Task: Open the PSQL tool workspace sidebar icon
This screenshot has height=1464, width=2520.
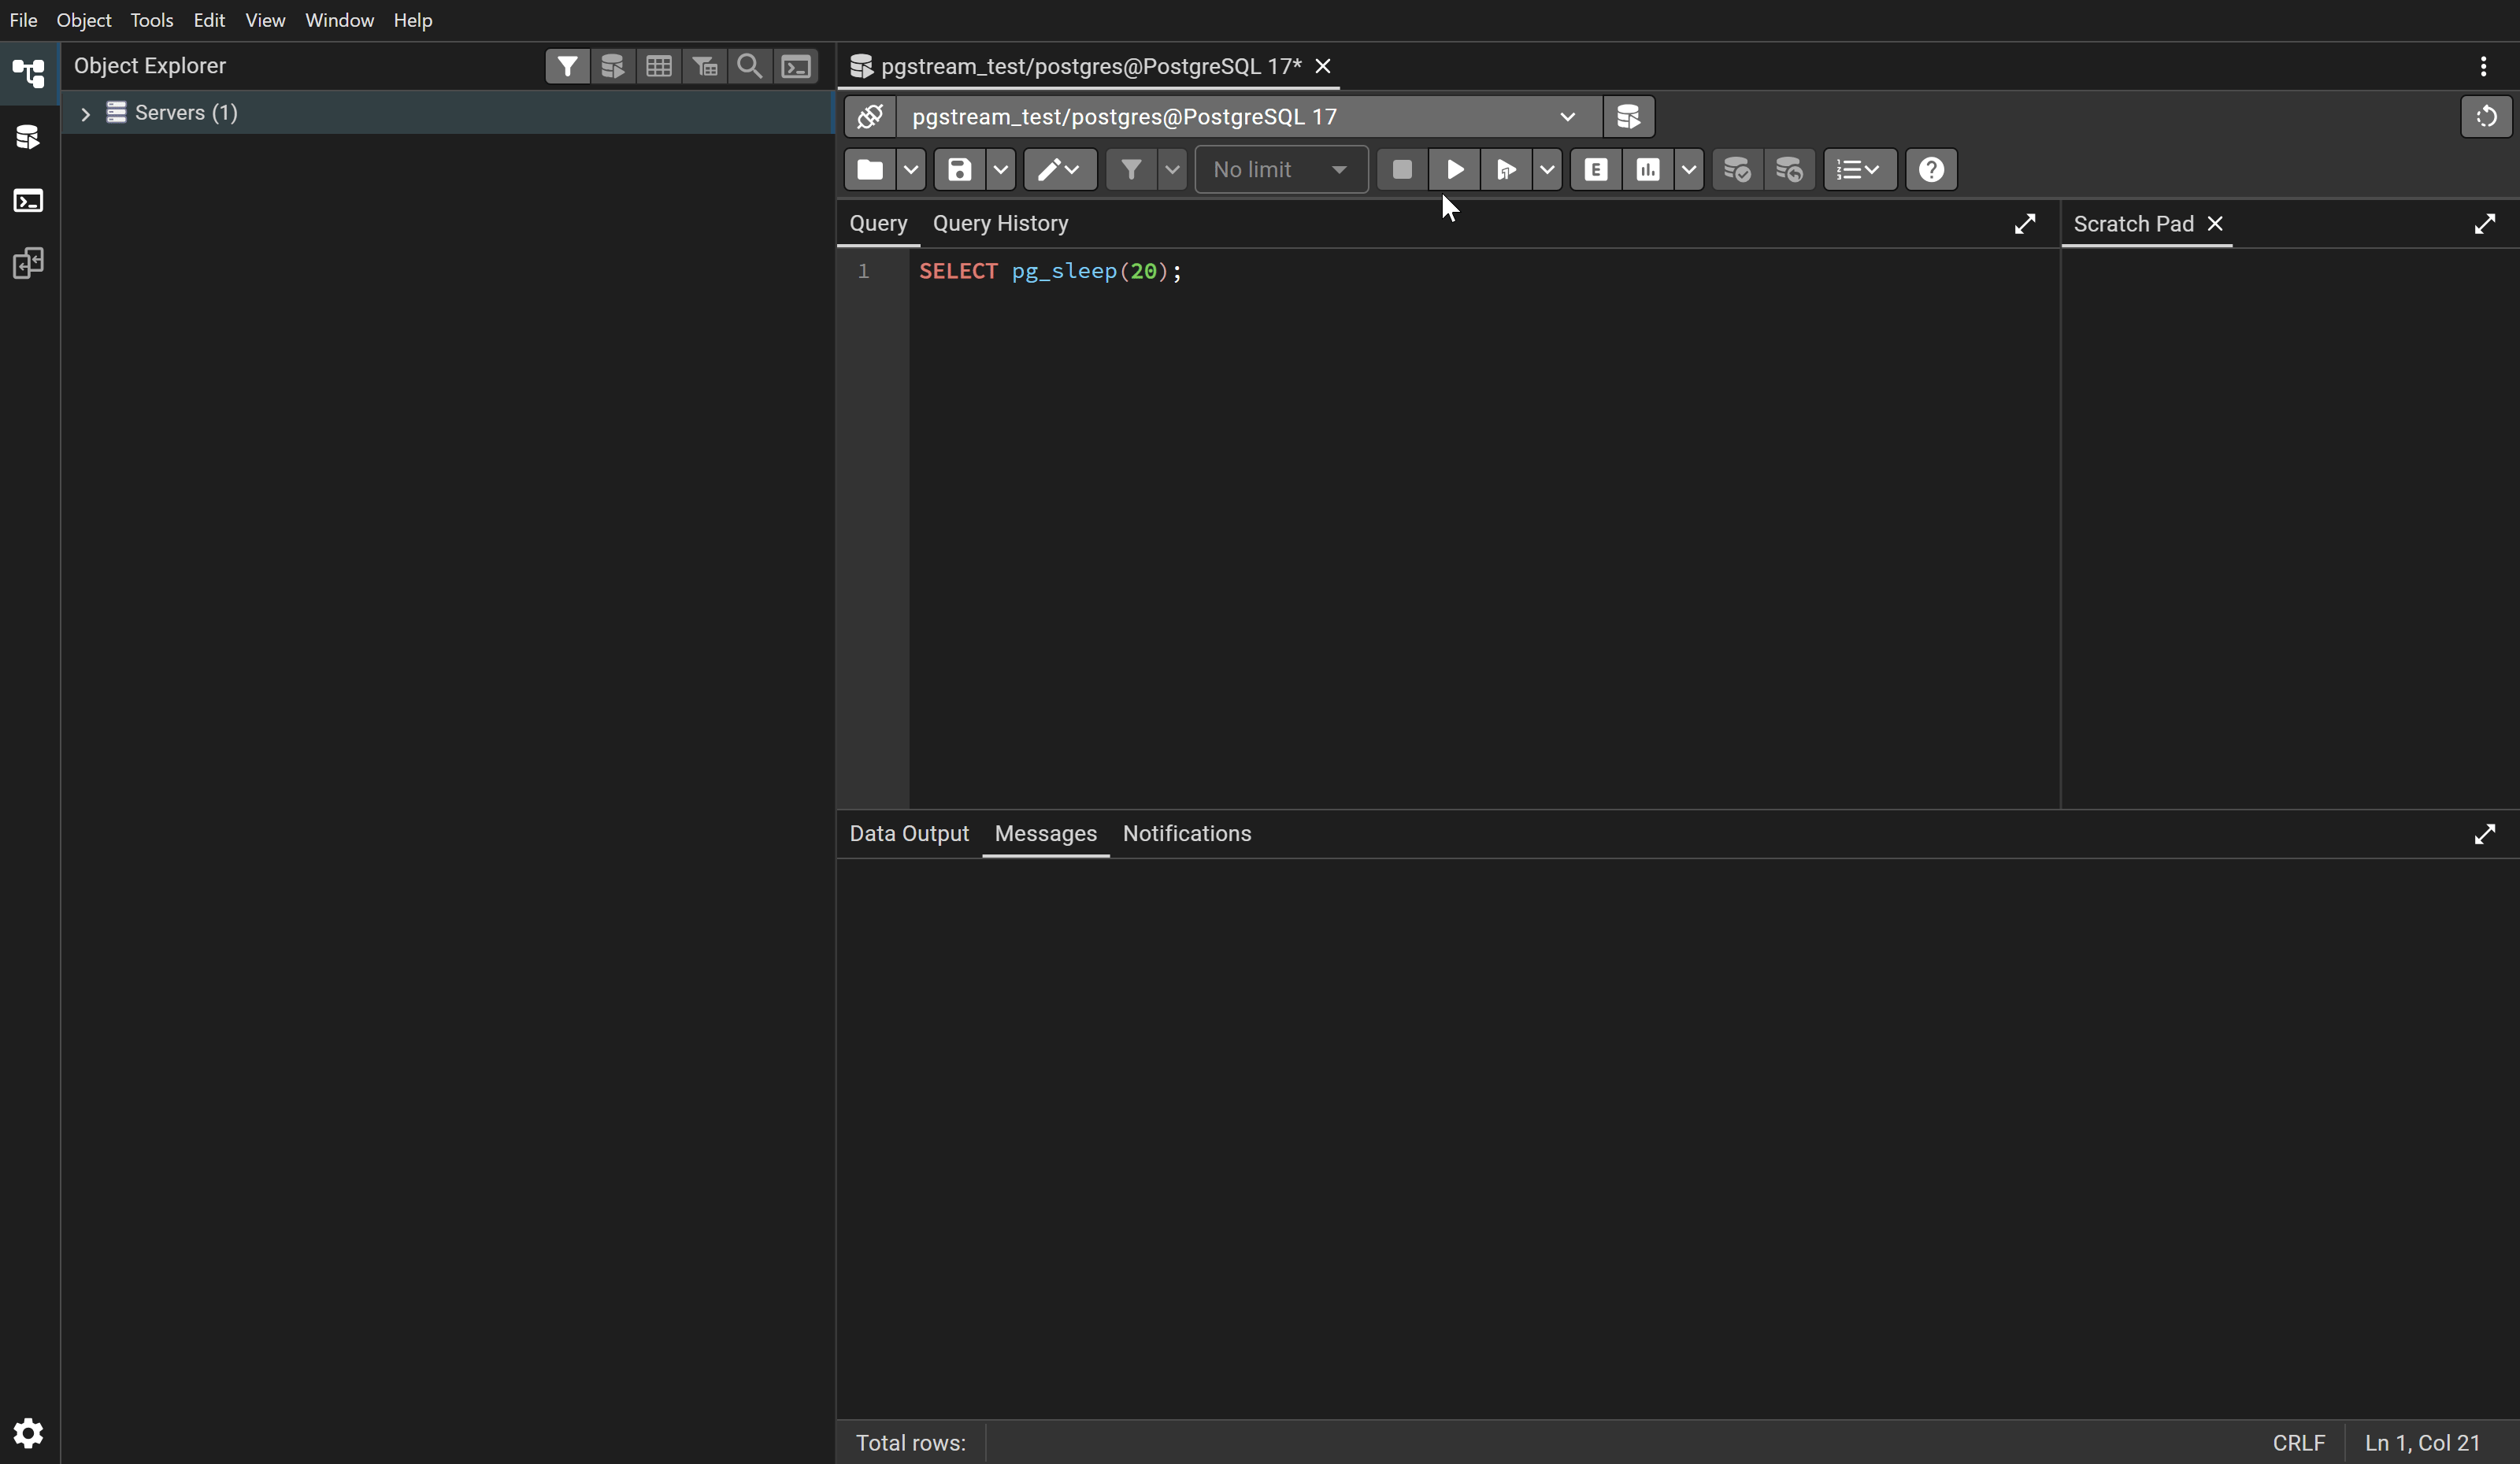Action: 28,201
